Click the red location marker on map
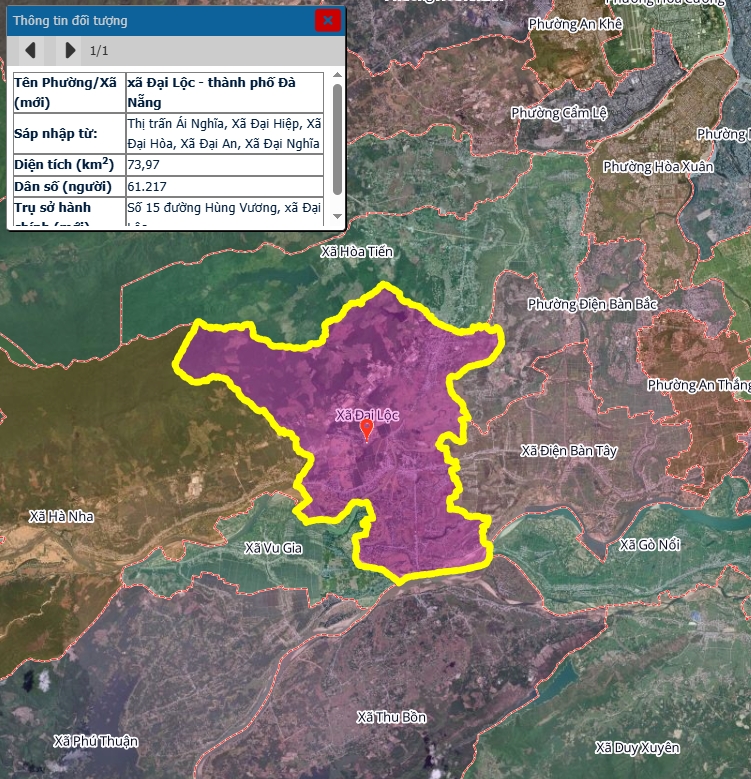This screenshot has height=779, width=751. pos(367,430)
